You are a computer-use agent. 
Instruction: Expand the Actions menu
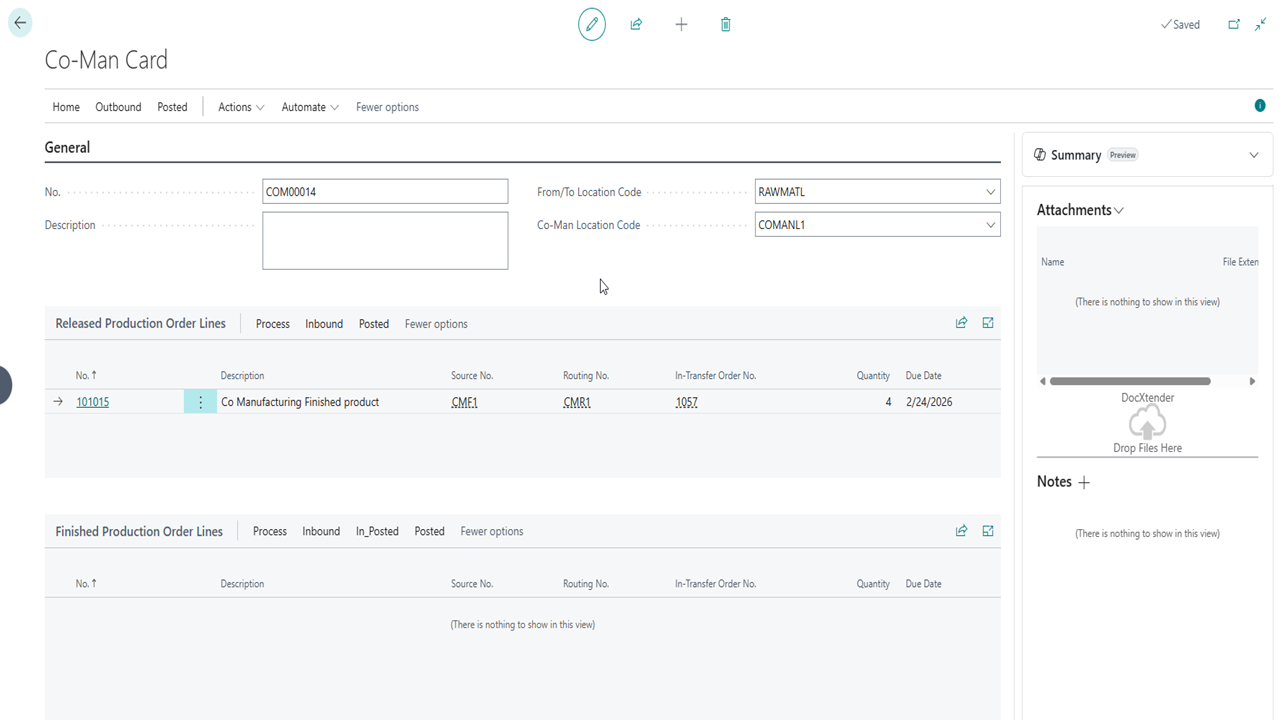241,107
